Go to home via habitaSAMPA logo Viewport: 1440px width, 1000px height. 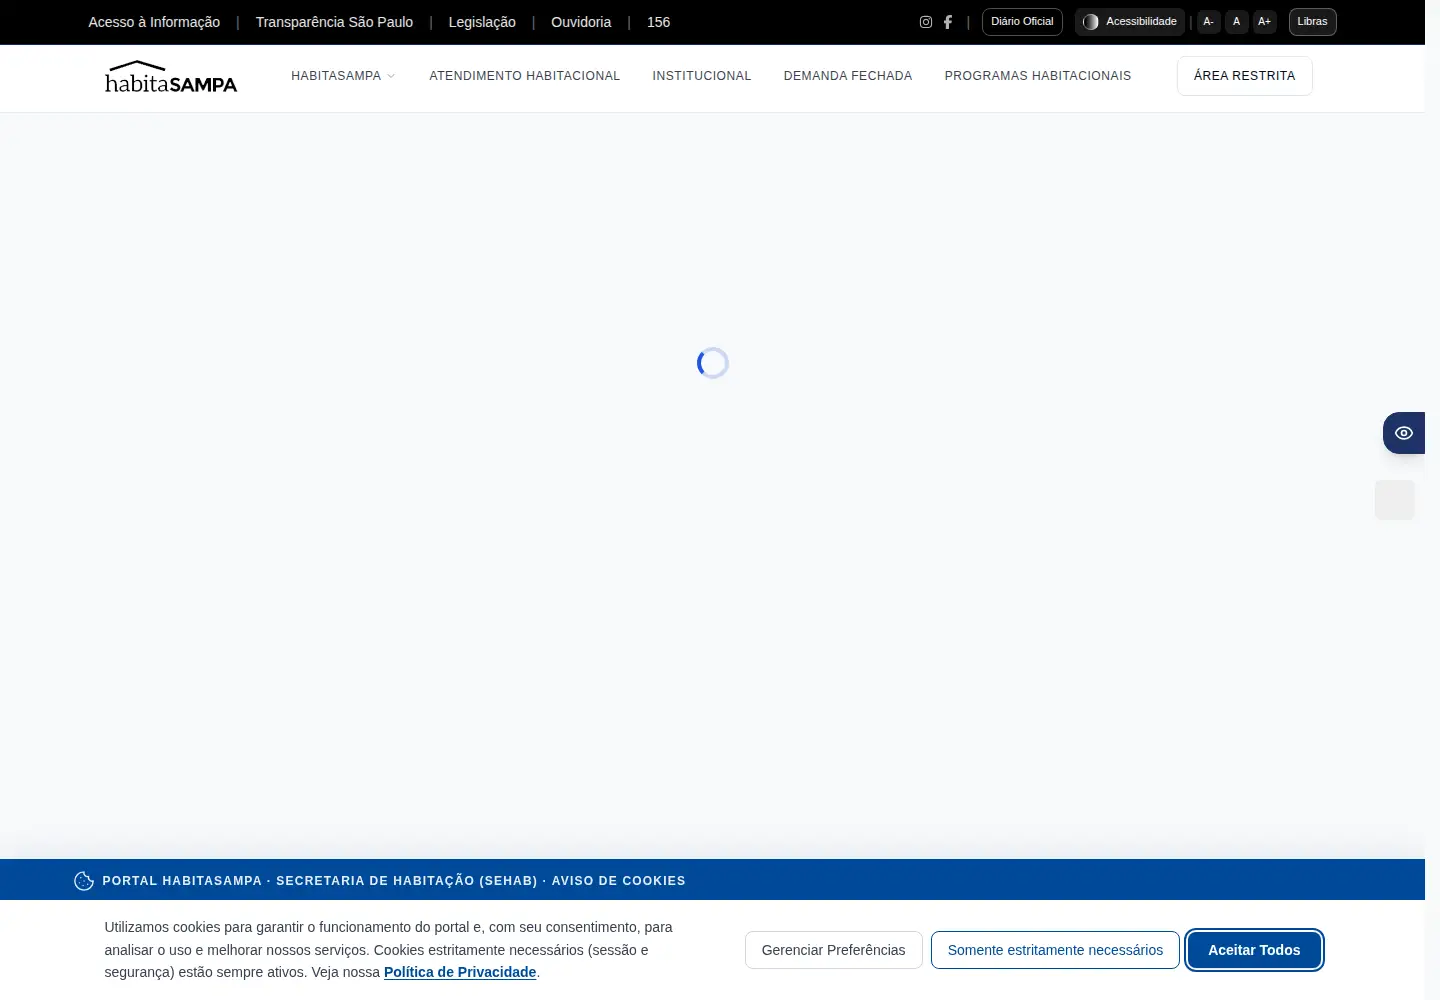[x=171, y=77]
